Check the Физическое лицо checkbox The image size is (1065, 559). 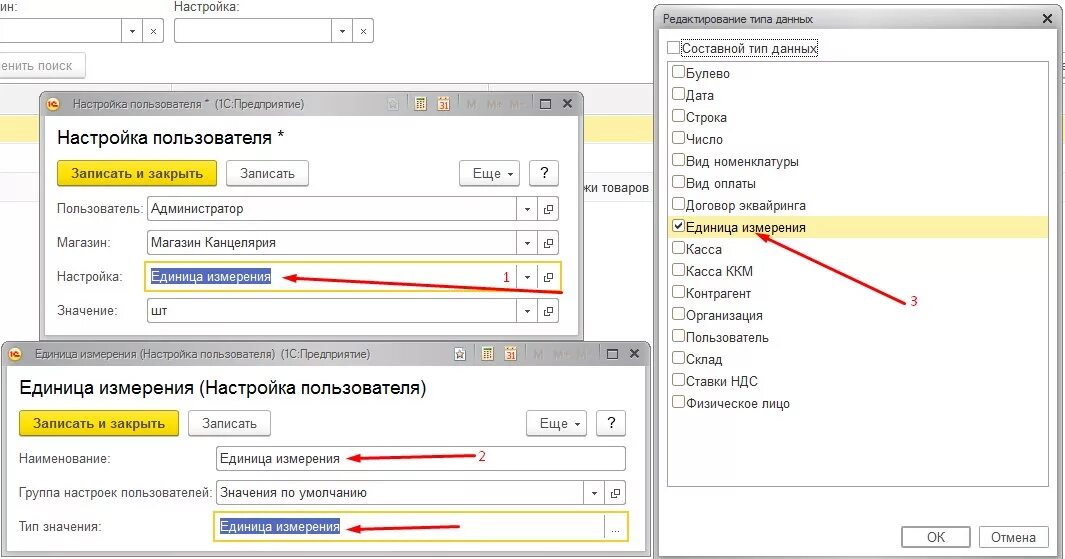point(678,401)
